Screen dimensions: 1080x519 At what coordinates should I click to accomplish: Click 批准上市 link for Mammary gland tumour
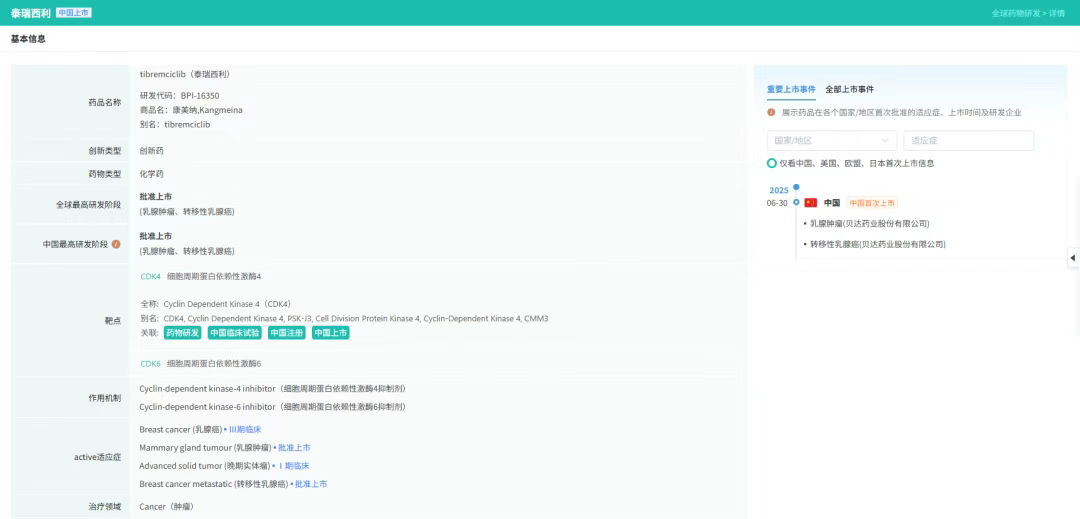point(294,447)
